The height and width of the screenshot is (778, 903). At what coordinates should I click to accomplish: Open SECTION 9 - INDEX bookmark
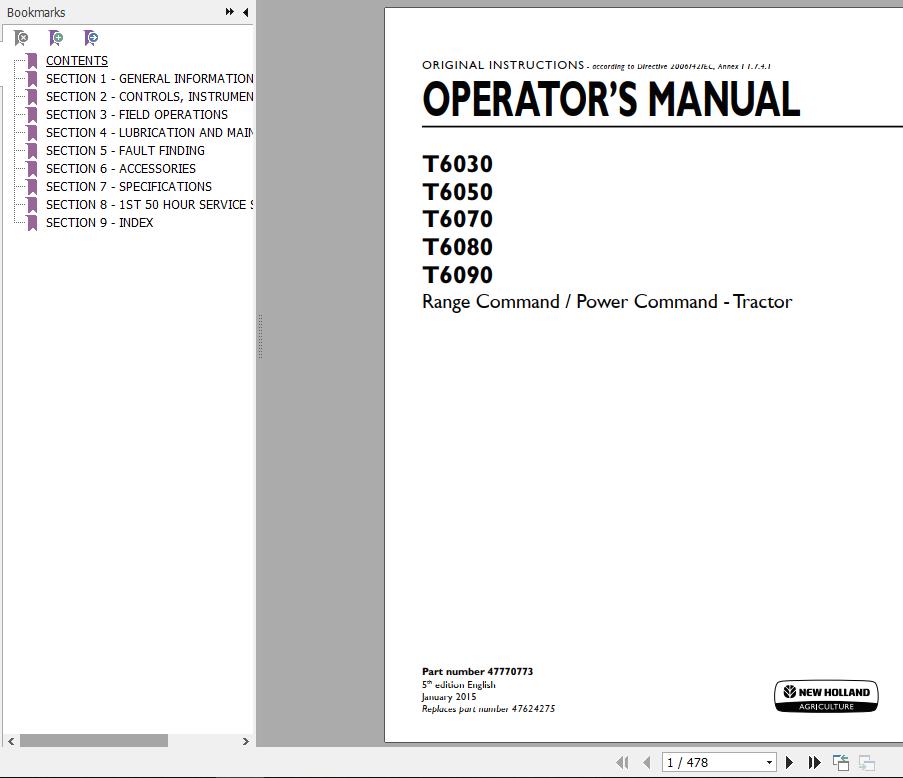(100, 222)
